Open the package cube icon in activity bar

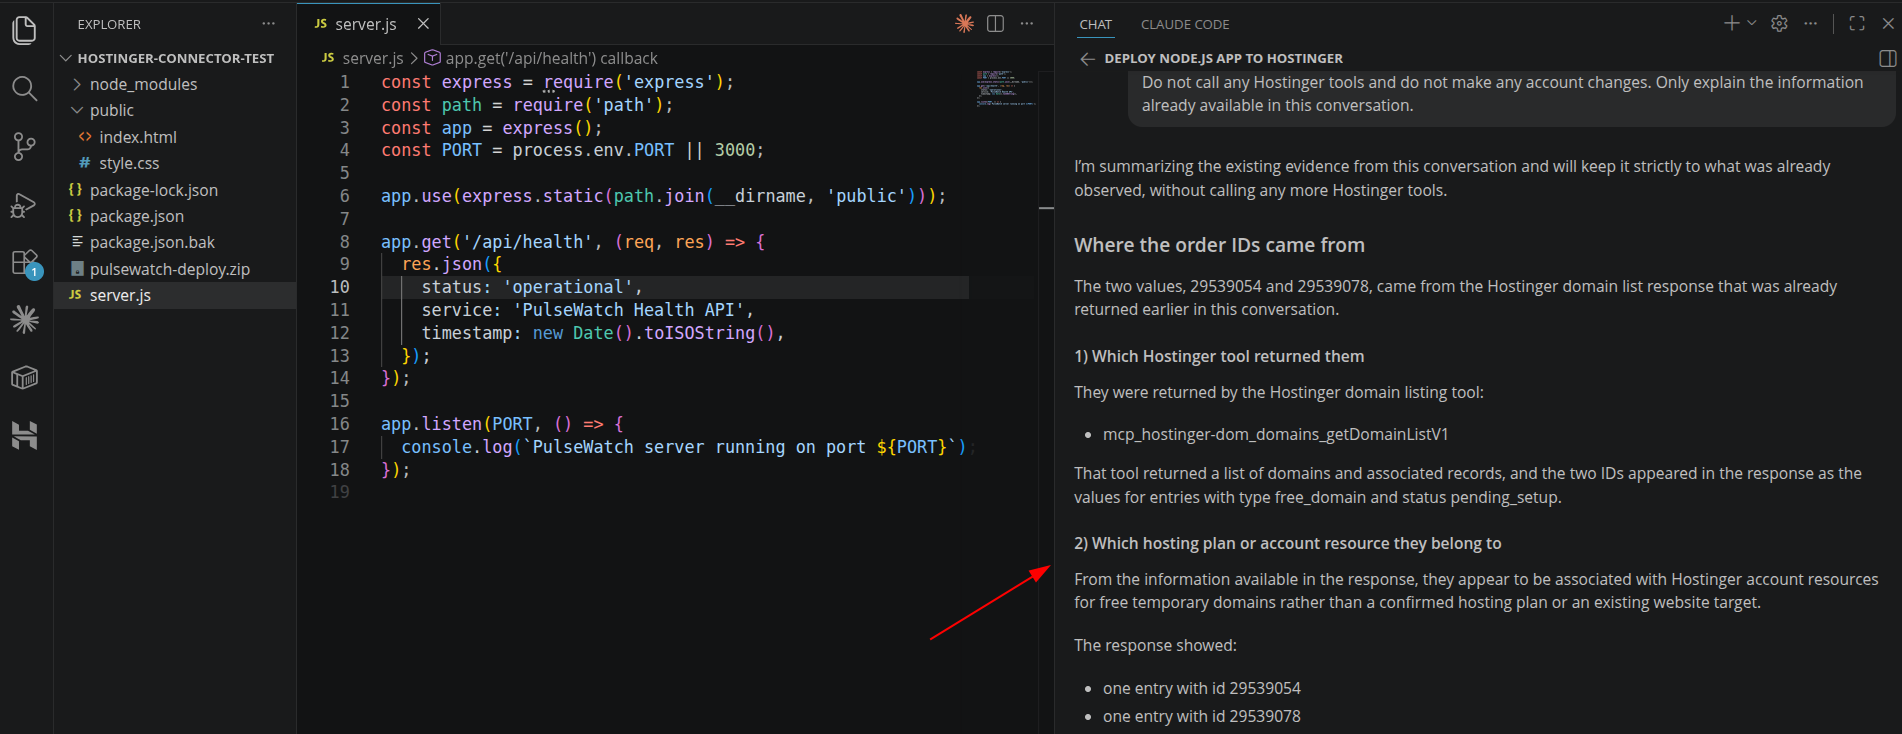pos(25,378)
